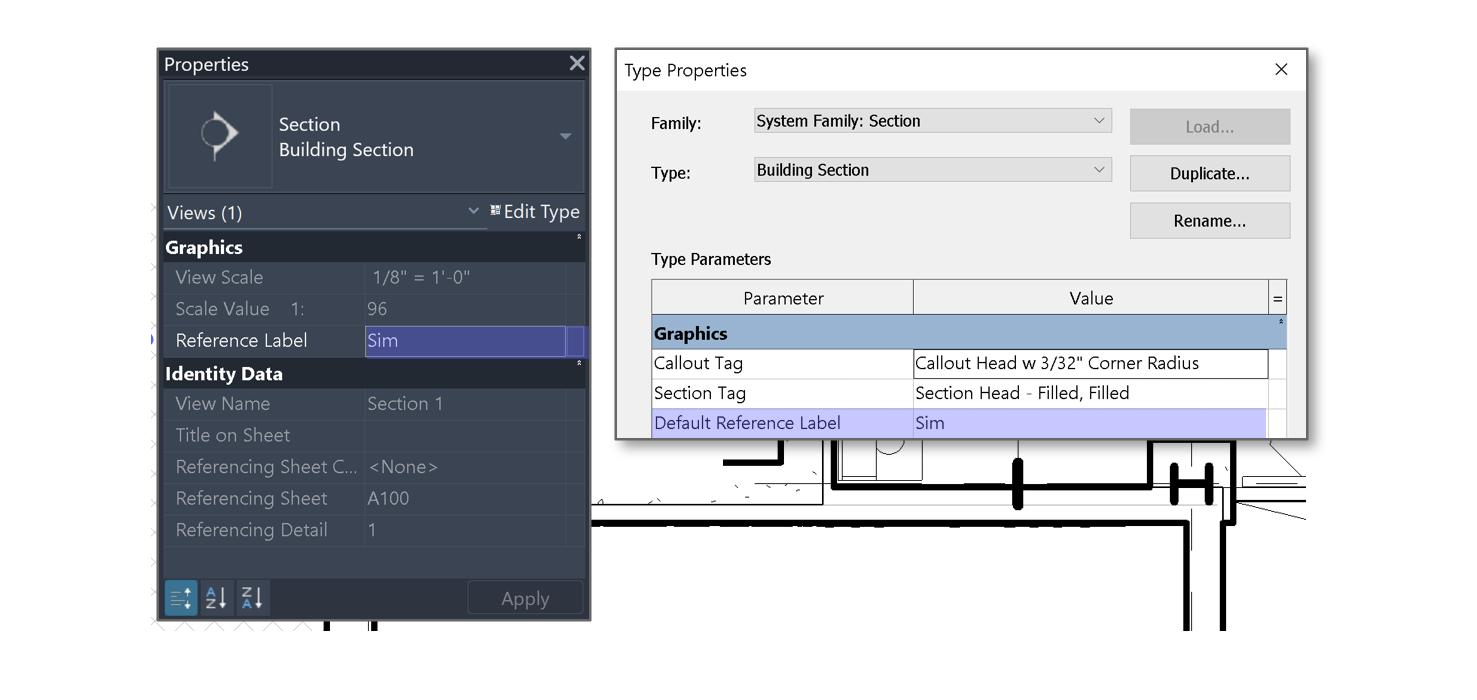
Task: Toggle the equals column header in Type Parameters
Action: pos(1277,297)
